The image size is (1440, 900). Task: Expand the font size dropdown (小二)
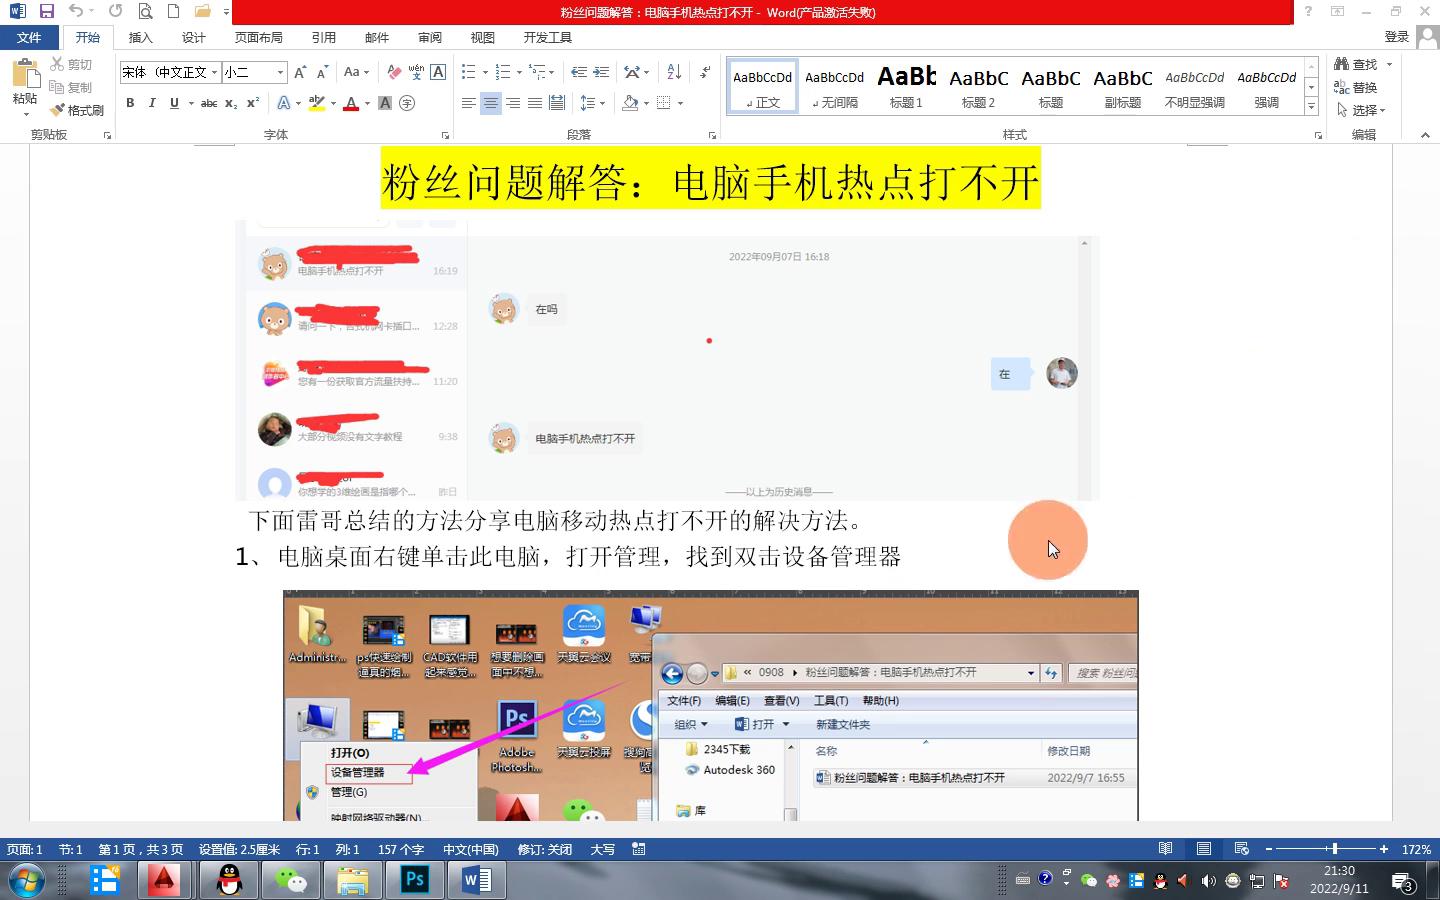point(280,72)
